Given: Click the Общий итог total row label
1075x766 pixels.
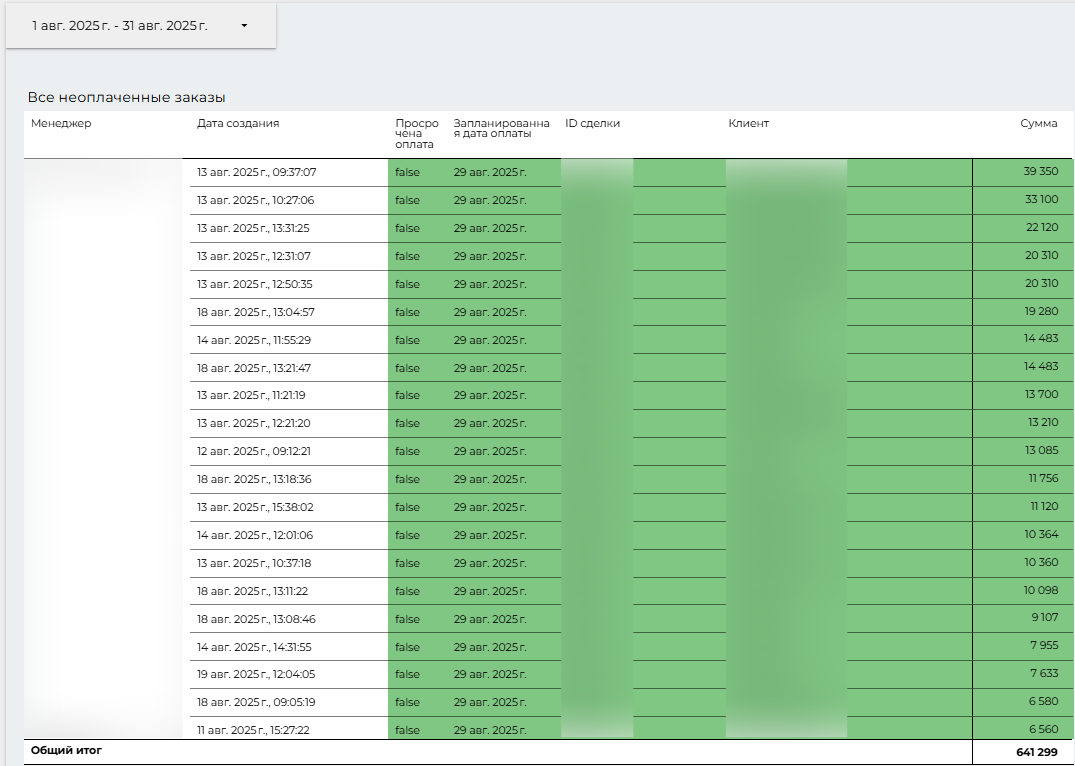Looking at the screenshot, I should pyautogui.click(x=66, y=750).
